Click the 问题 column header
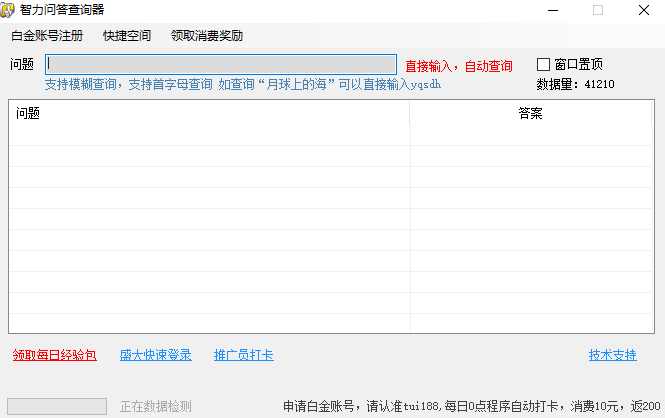 point(210,113)
